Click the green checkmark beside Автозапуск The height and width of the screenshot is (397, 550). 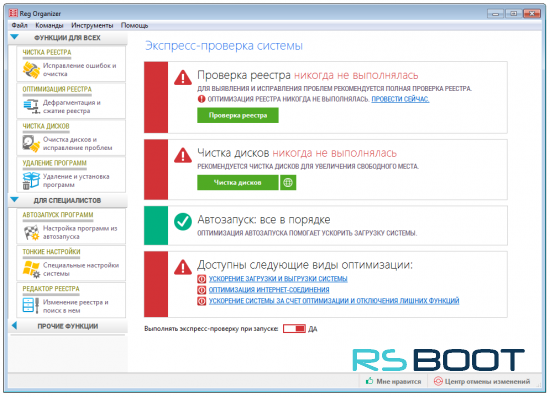pos(183,222)
